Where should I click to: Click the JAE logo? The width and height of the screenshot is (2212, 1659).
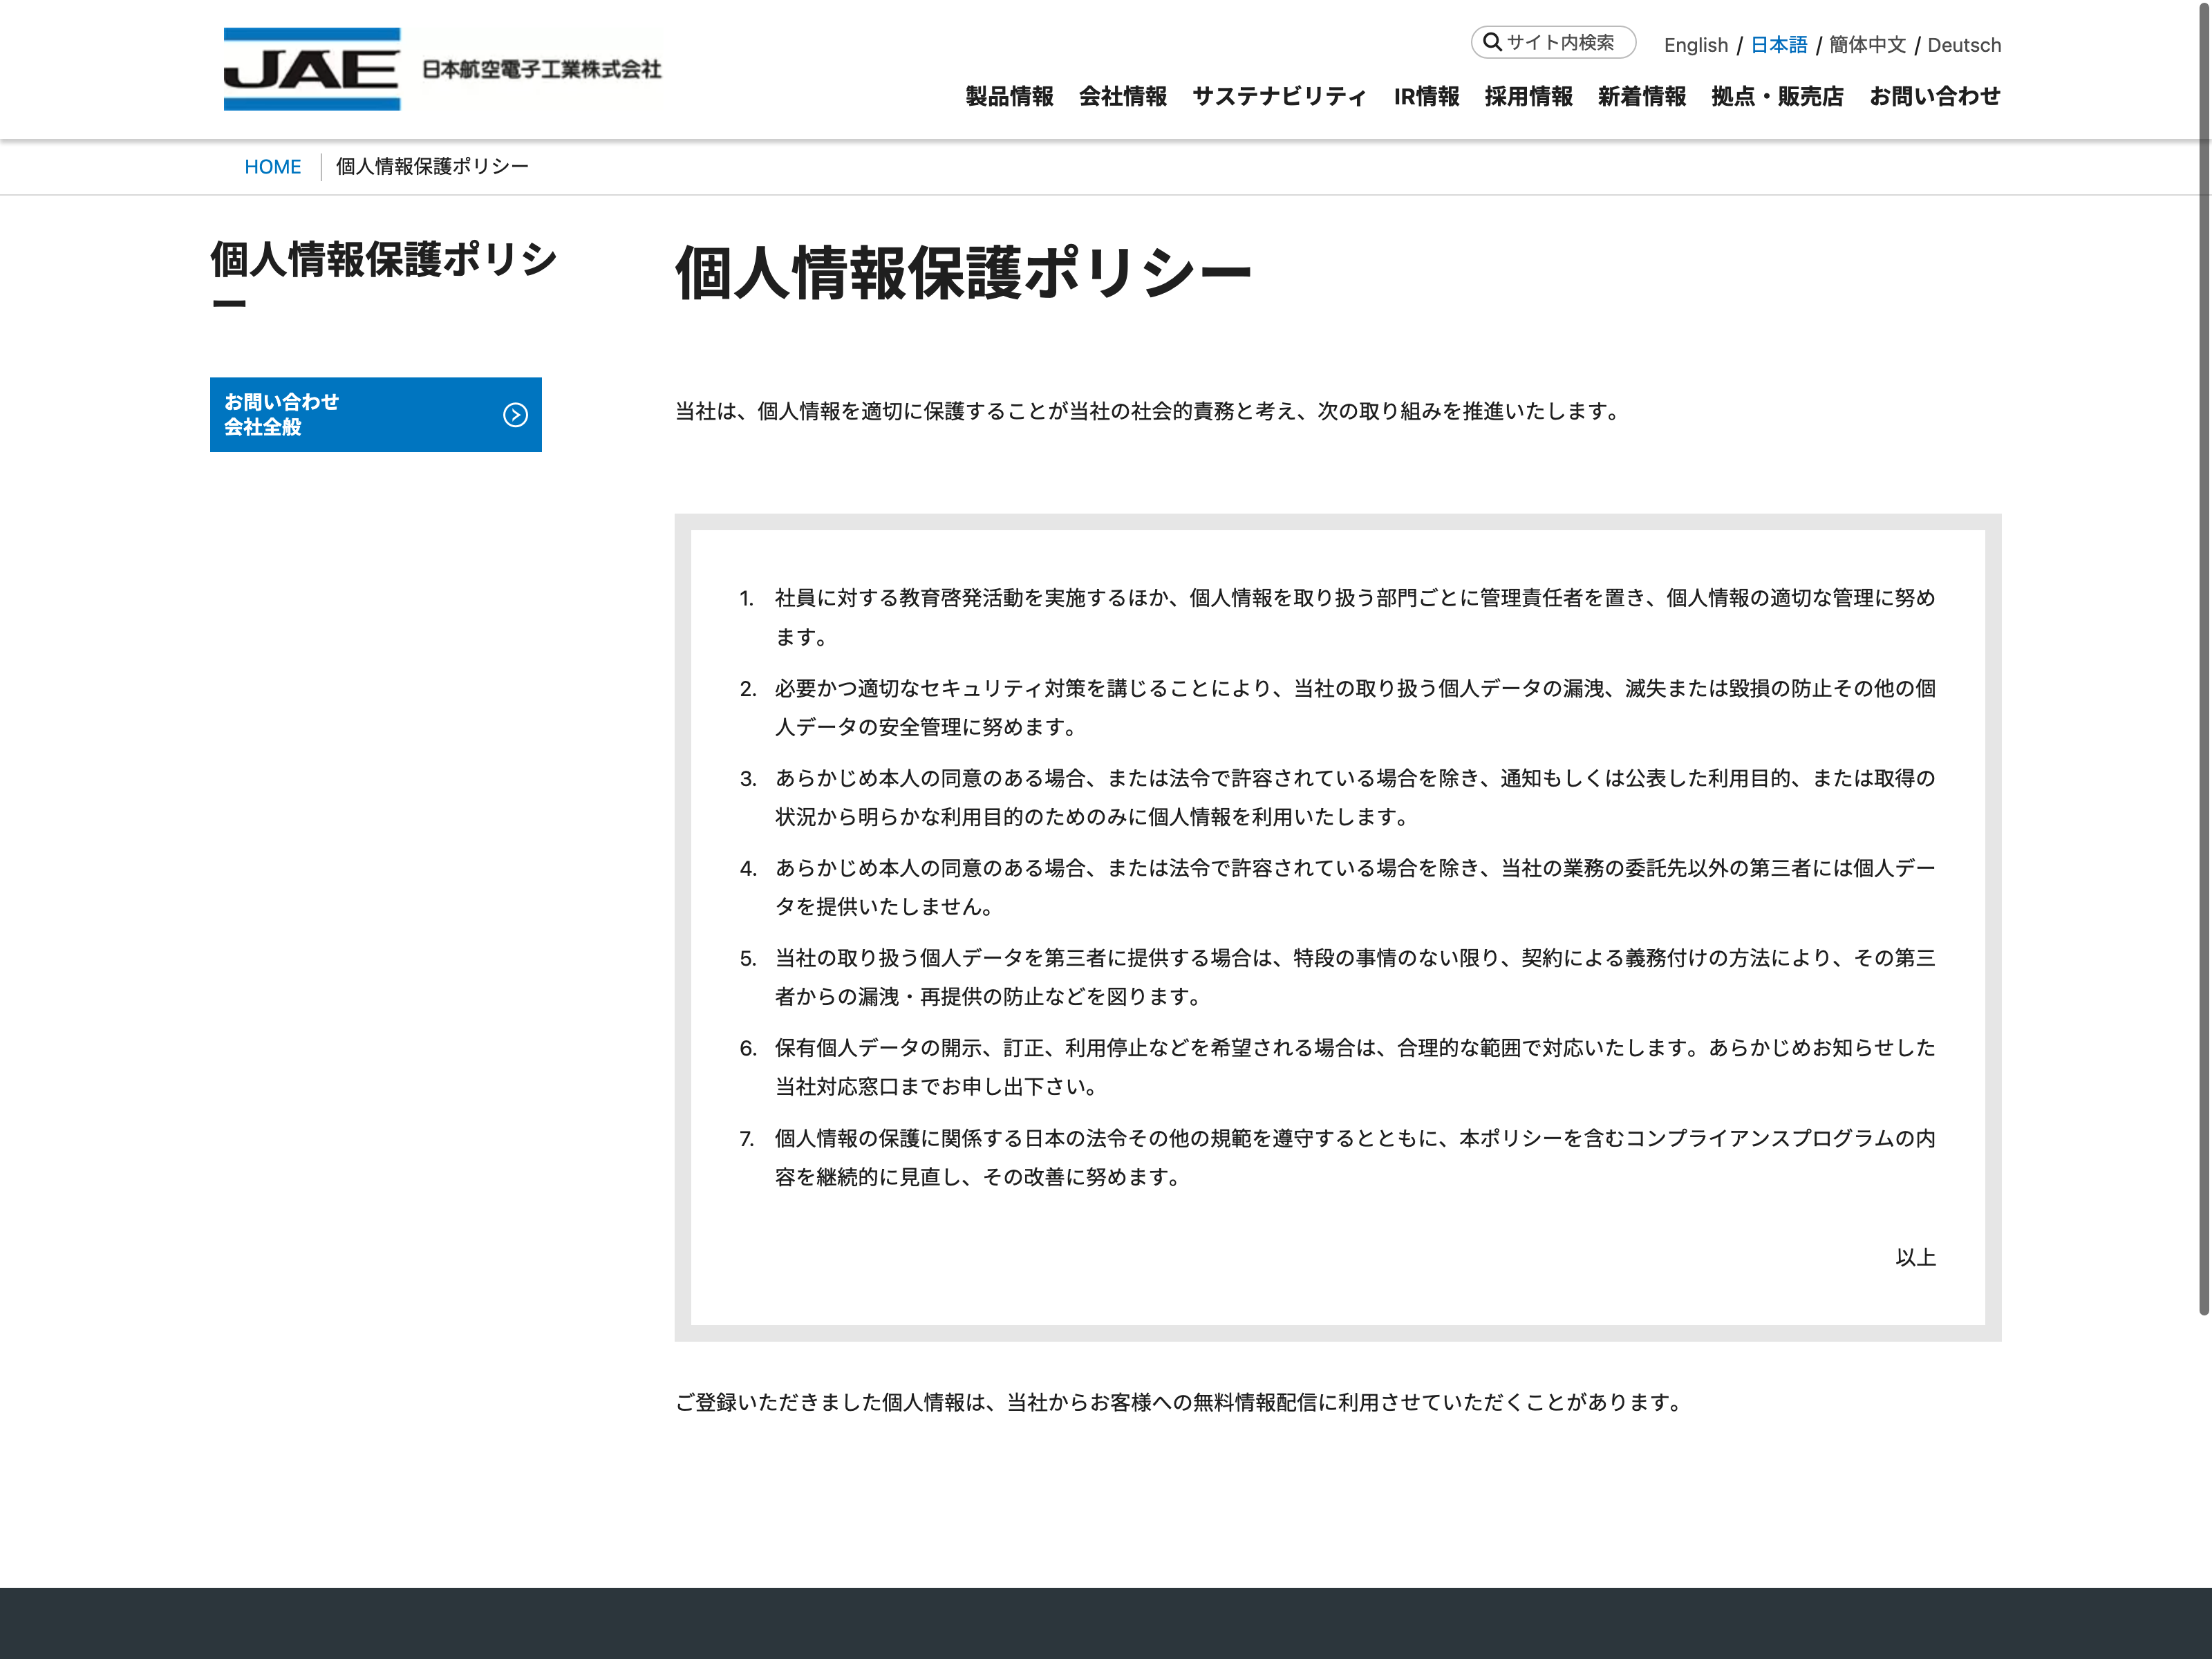coord(311,69)
